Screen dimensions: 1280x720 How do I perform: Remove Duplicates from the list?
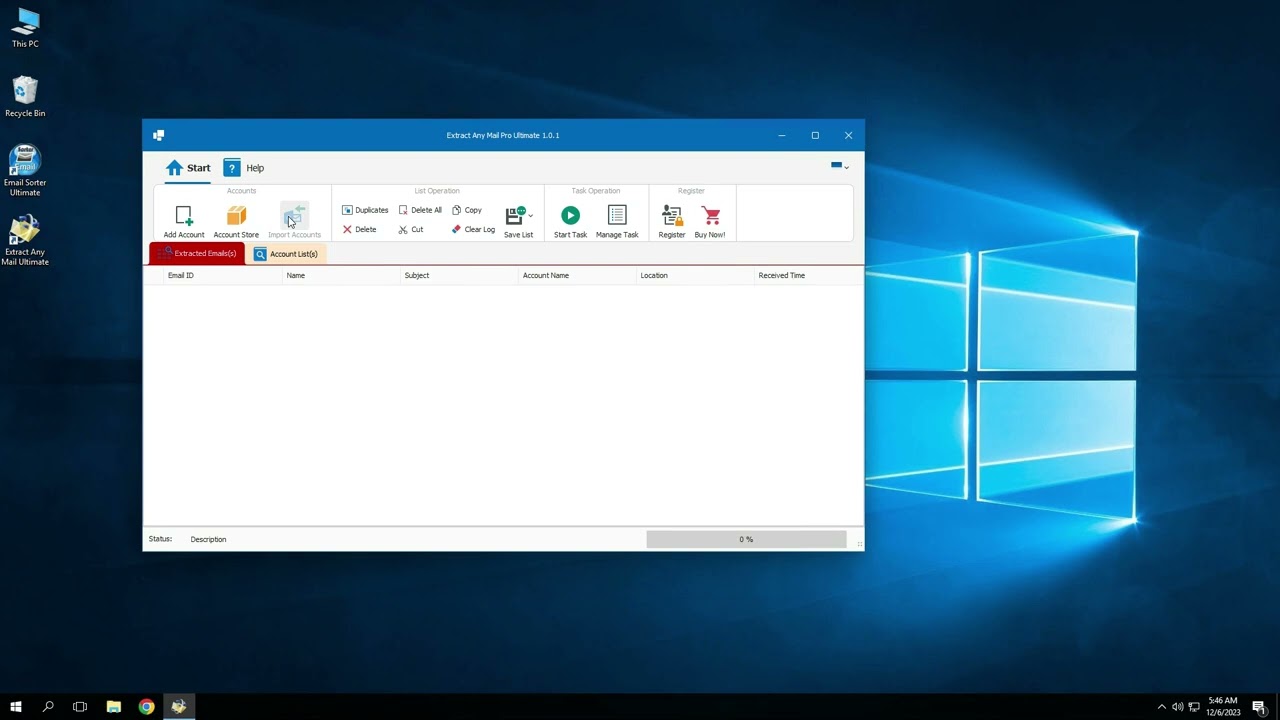365,210
